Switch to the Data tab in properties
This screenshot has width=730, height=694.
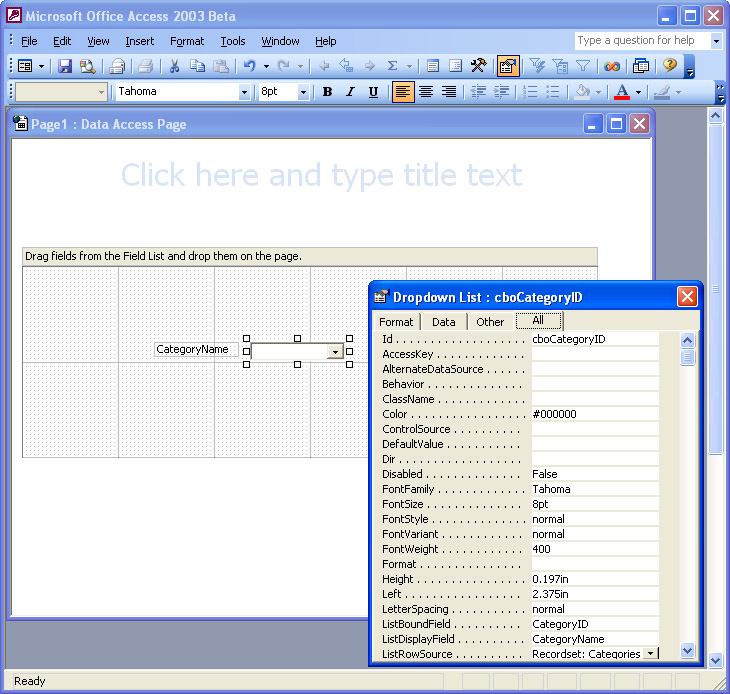(444, 322)
